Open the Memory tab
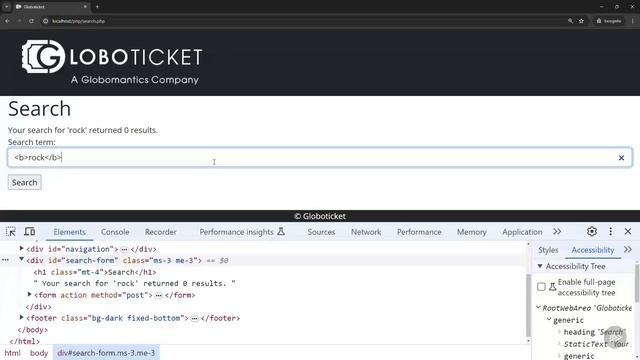 (471, 232)
